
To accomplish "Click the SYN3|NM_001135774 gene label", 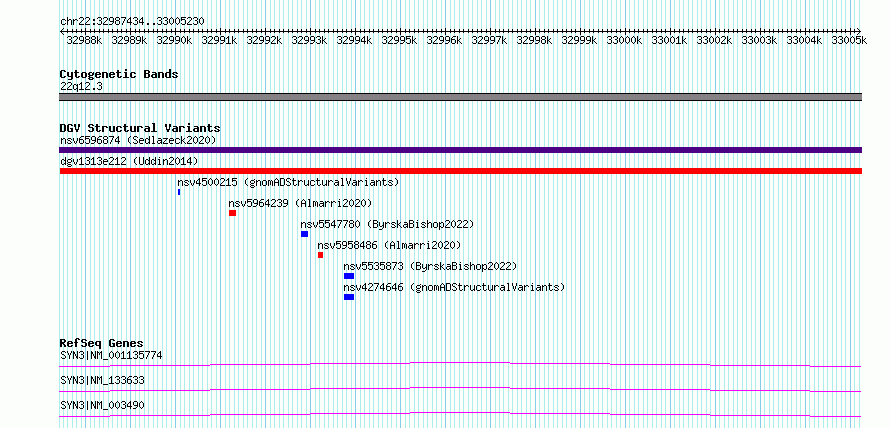I will 111,356.
